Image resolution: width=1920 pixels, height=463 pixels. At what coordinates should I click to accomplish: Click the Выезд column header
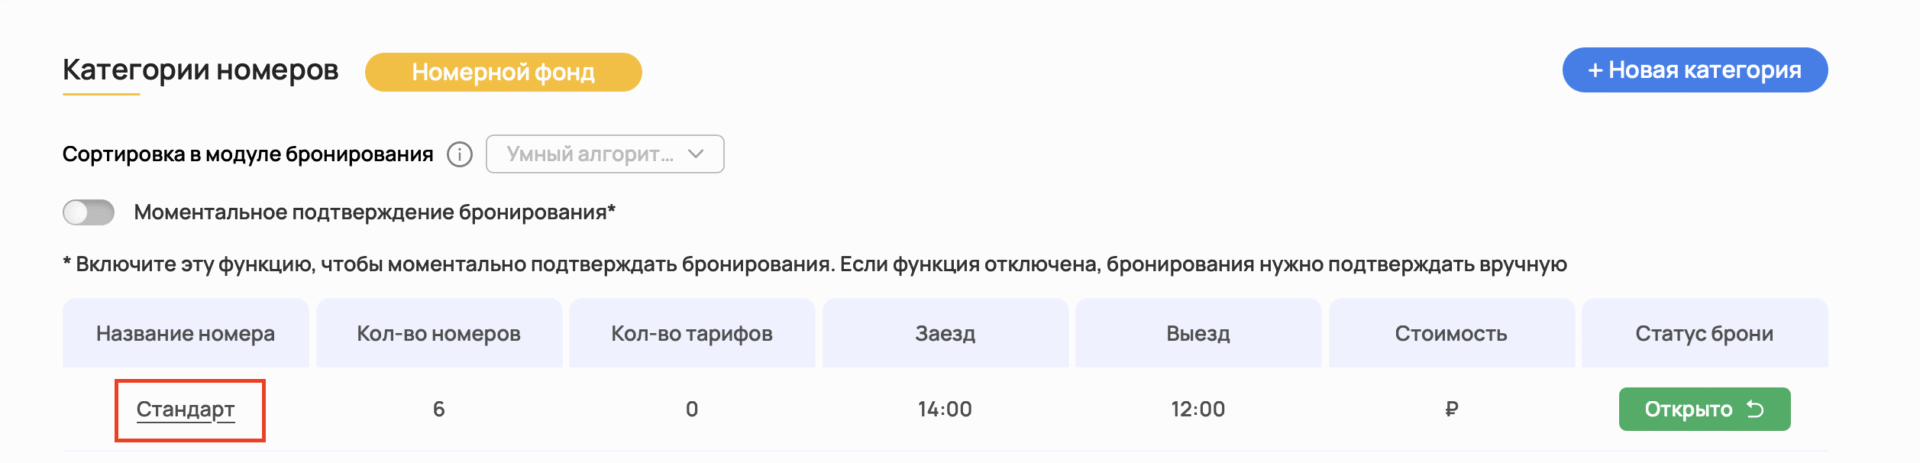(x=1198, y=334)
